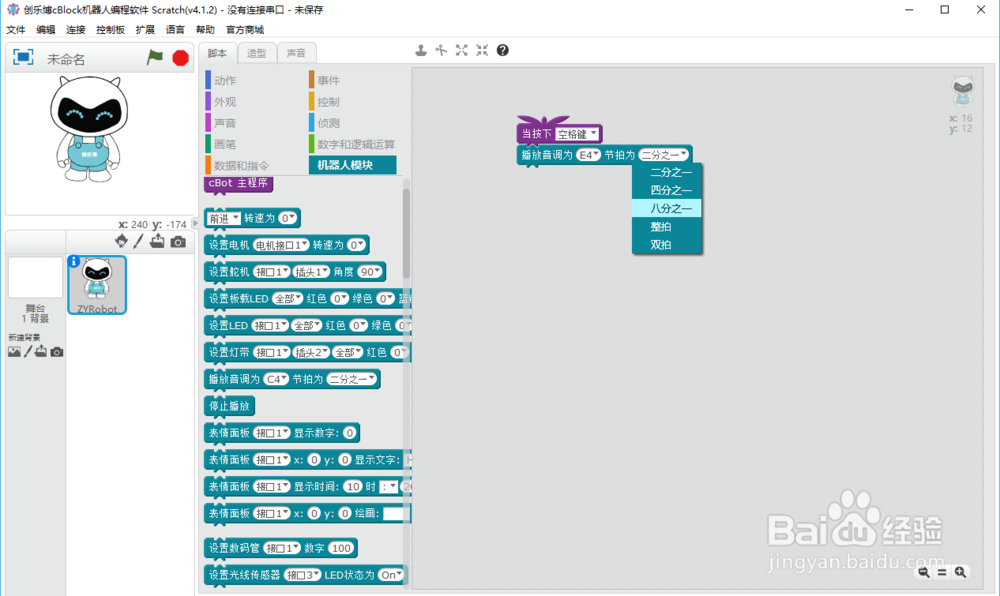1000x596 pixels.
Task: Select the grow sprite tool
Action: (462, 49)
